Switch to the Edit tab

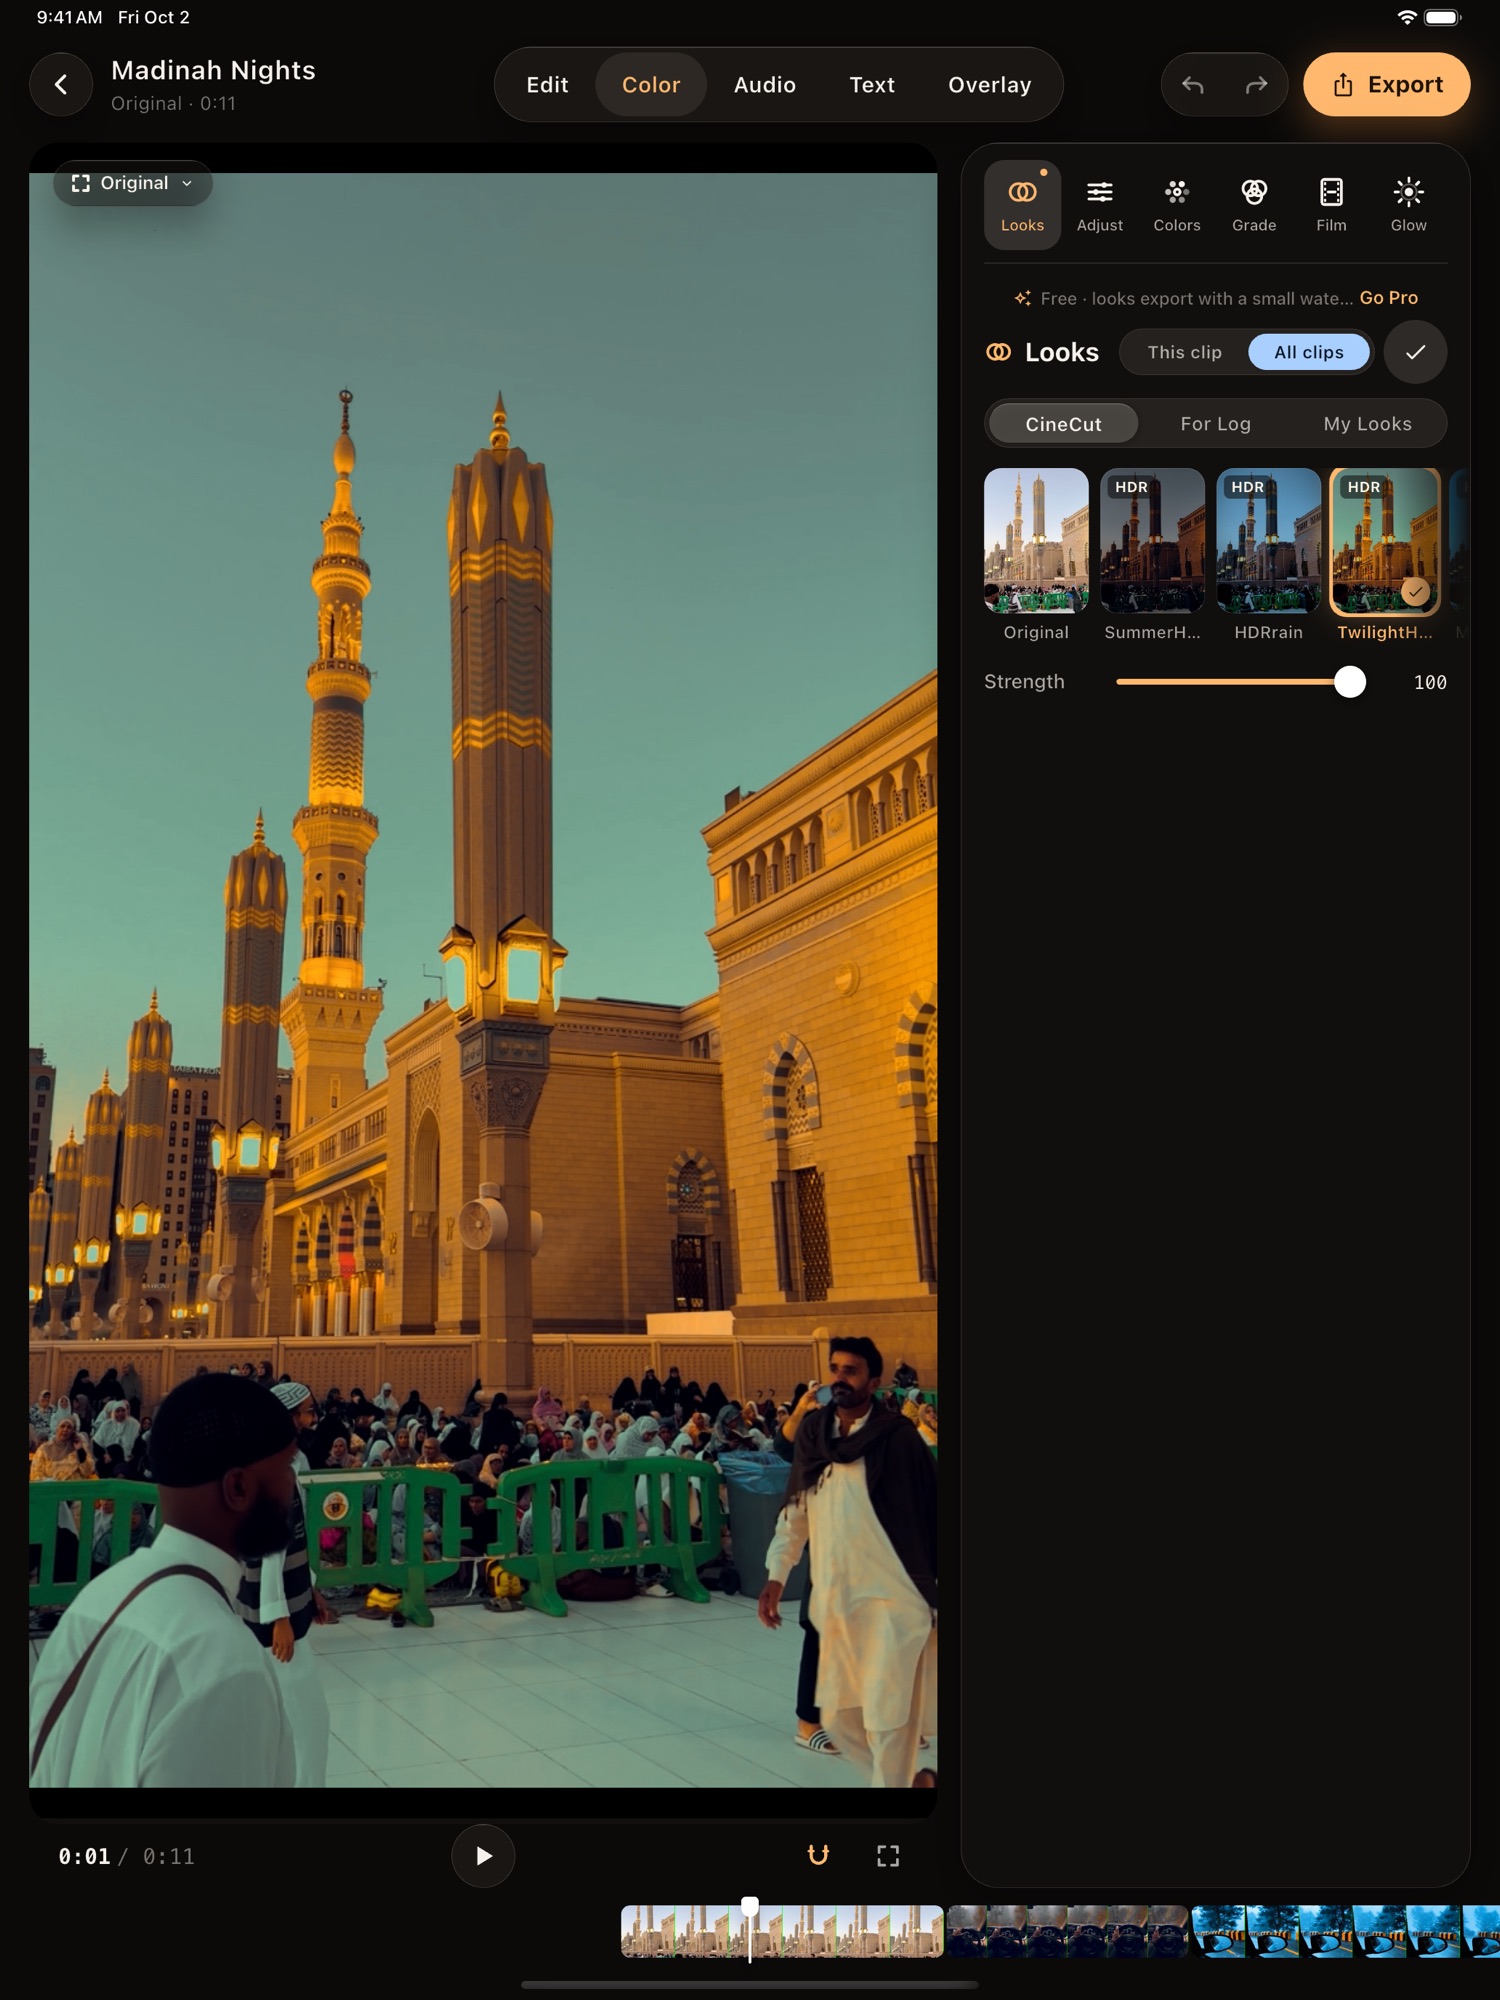pyautogui.click(x=547, y=85)
